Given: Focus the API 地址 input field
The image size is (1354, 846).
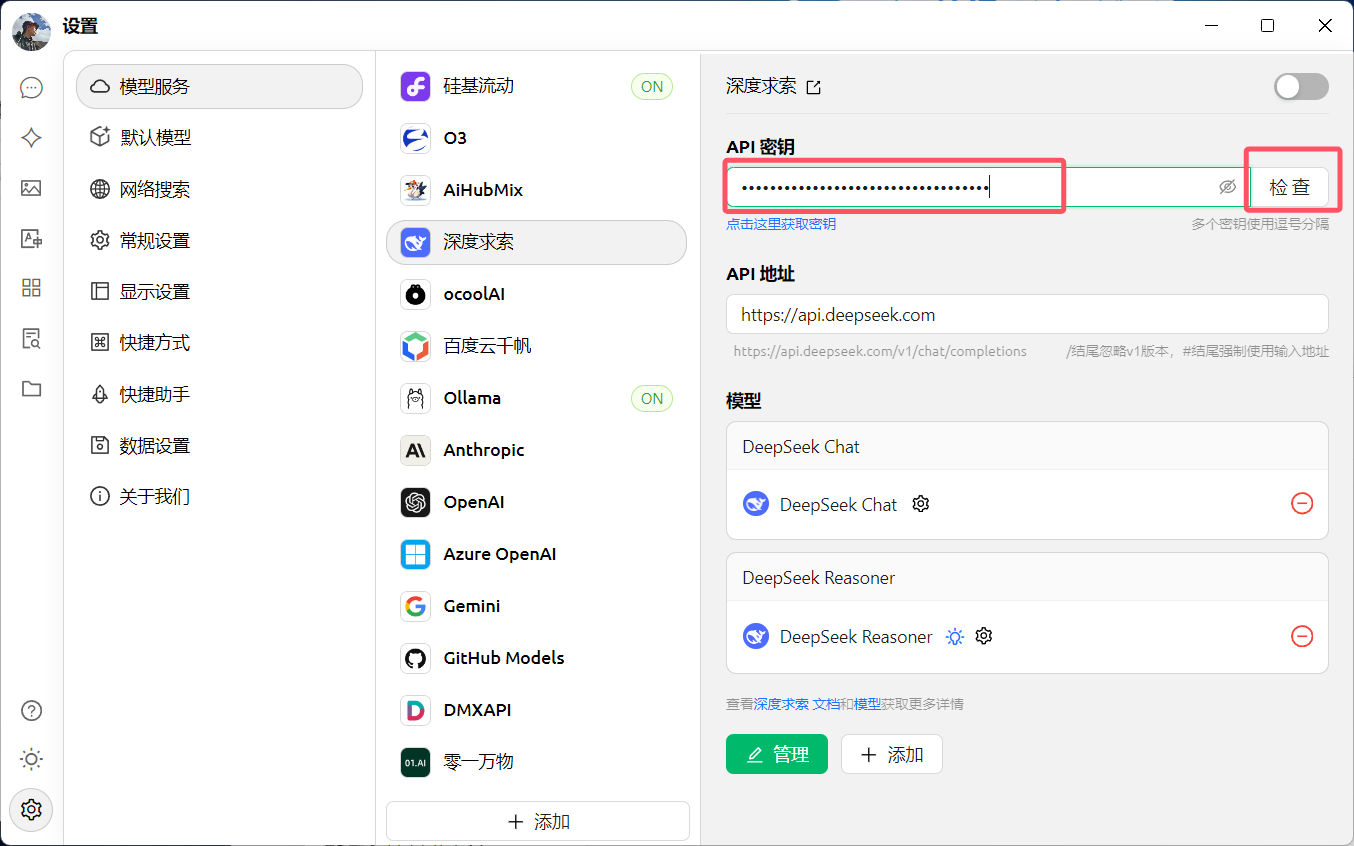Looking at the screenshot, I should click(1027, 314).
